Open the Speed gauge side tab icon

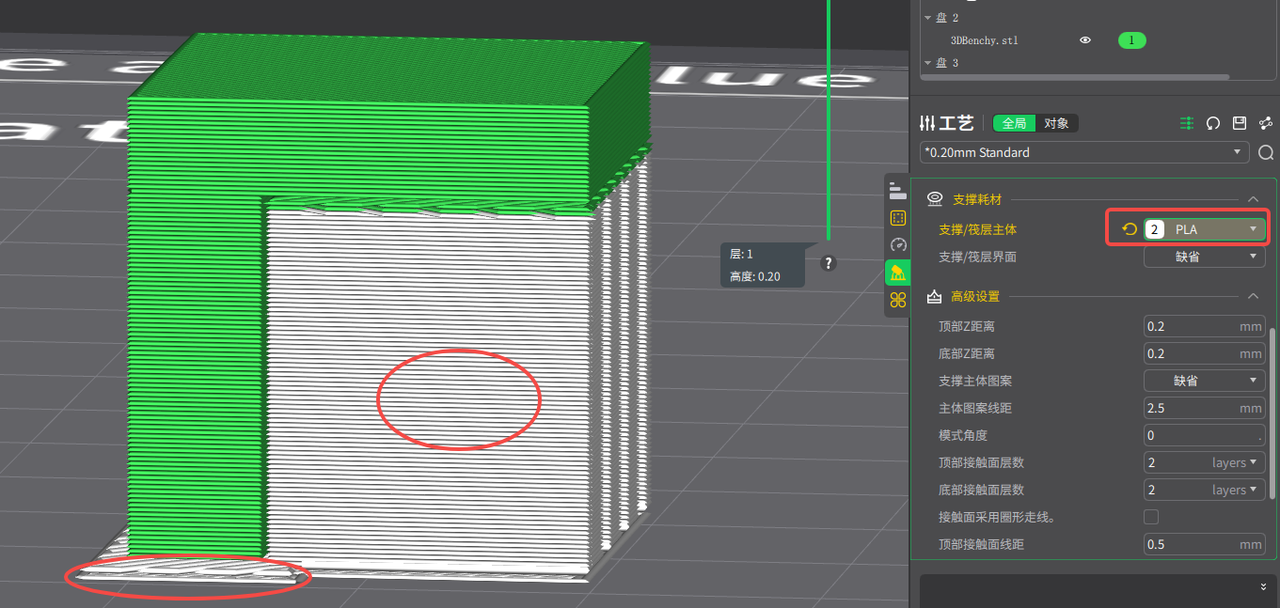coord(897,245)
